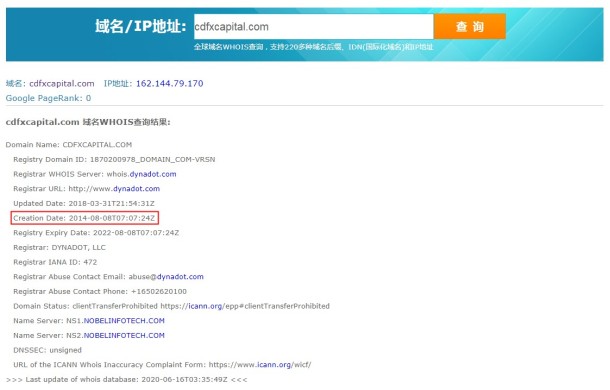Select Abuse Contact Phone +16502620100
610x390 pixels.
(x=100, y=292)
